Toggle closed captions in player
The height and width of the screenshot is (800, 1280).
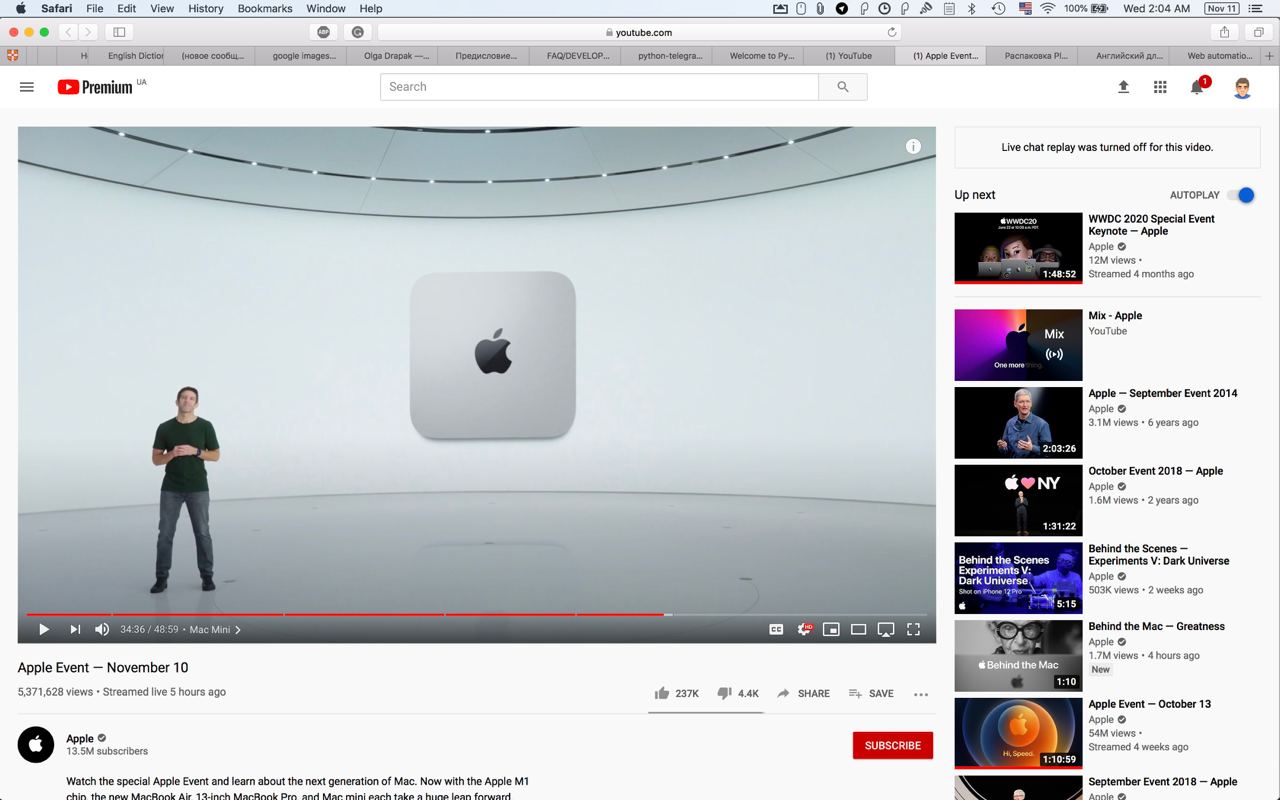[776, 629]
